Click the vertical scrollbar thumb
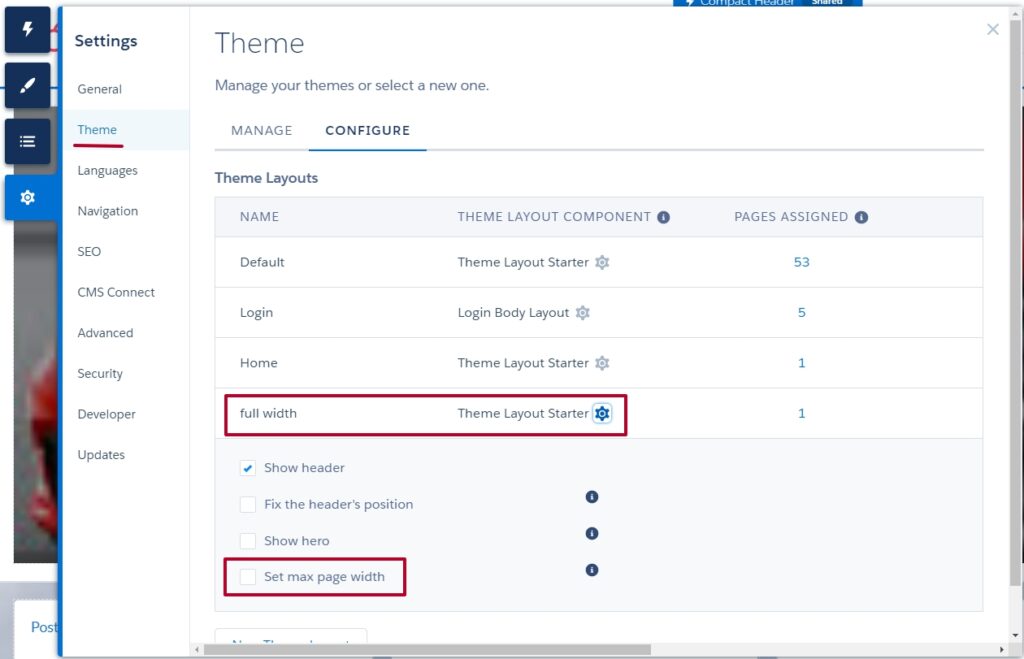 click(1015, 301)
